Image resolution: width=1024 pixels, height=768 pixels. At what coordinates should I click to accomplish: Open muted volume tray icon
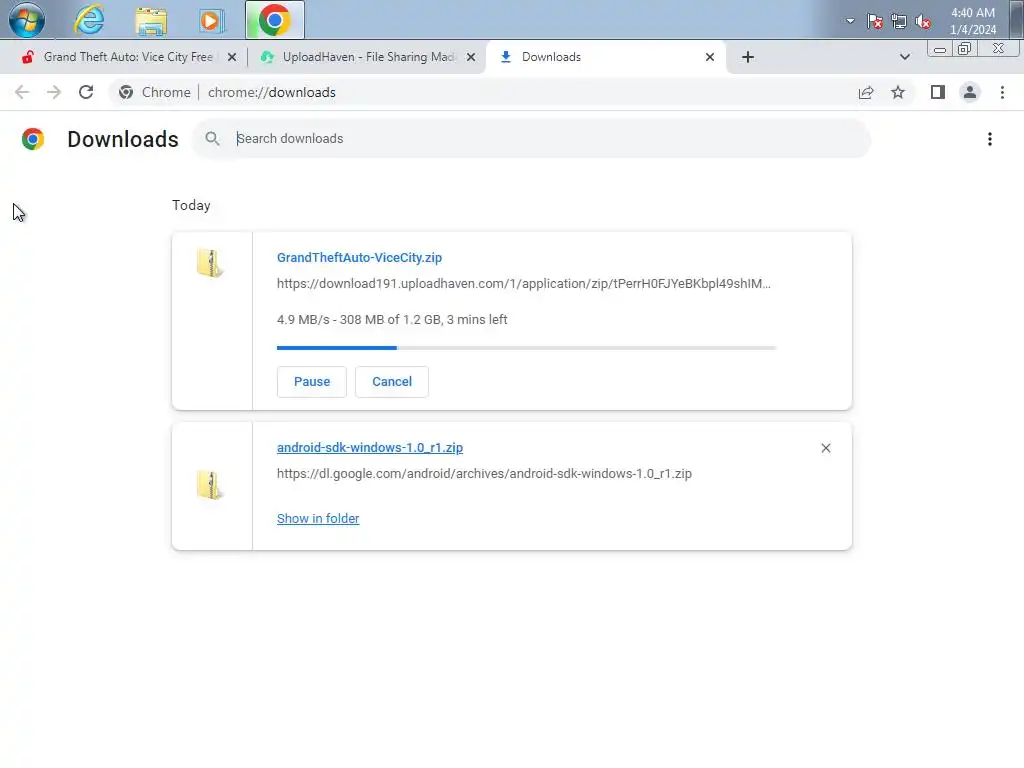click(923, 21)
